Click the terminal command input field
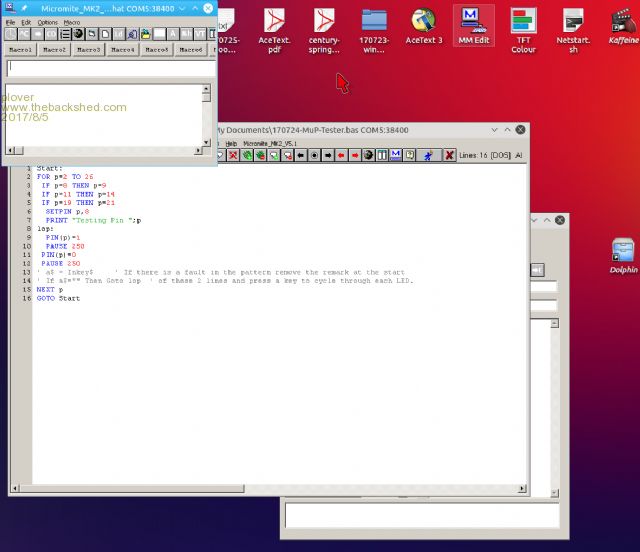Screen dimensions: 640x552 [108, 68]
